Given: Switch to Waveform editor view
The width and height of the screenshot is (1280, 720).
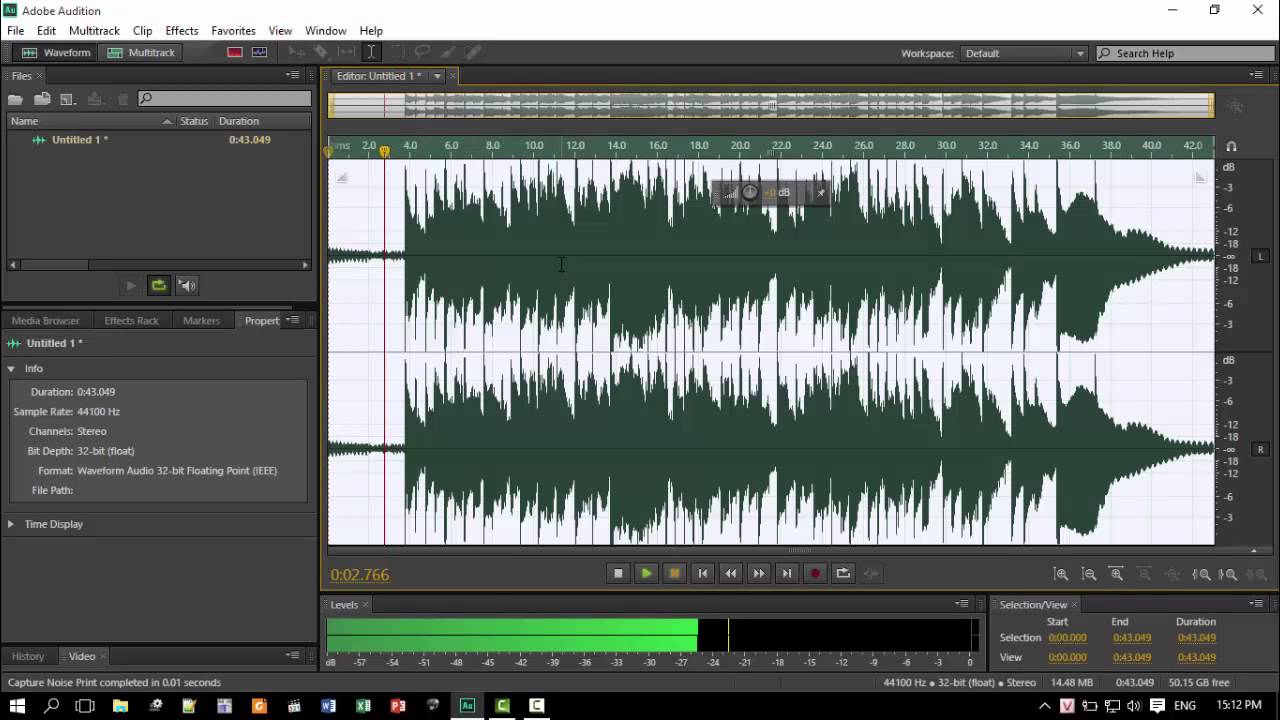Looking at the screenshot, I should (x=56, y=53).
